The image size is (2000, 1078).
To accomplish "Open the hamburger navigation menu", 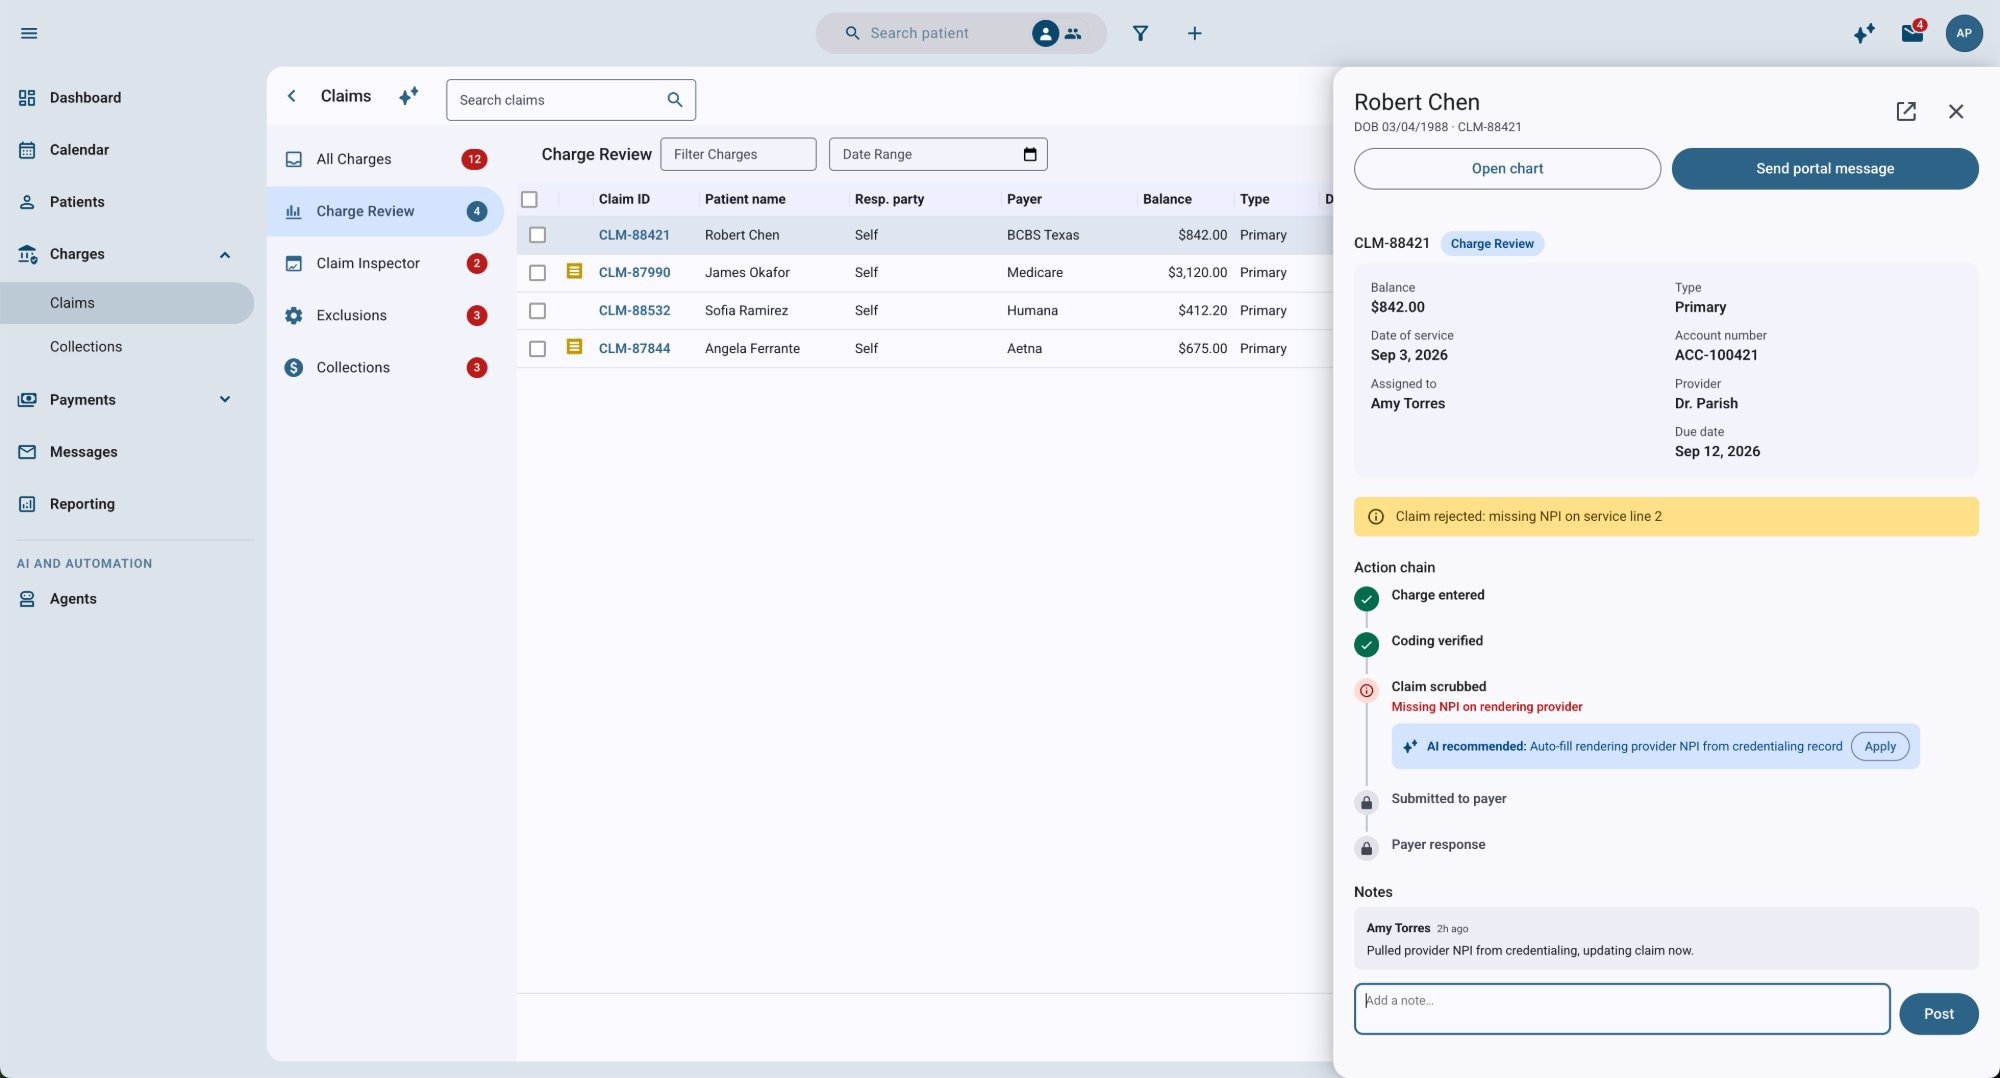I will coord(29,33).
